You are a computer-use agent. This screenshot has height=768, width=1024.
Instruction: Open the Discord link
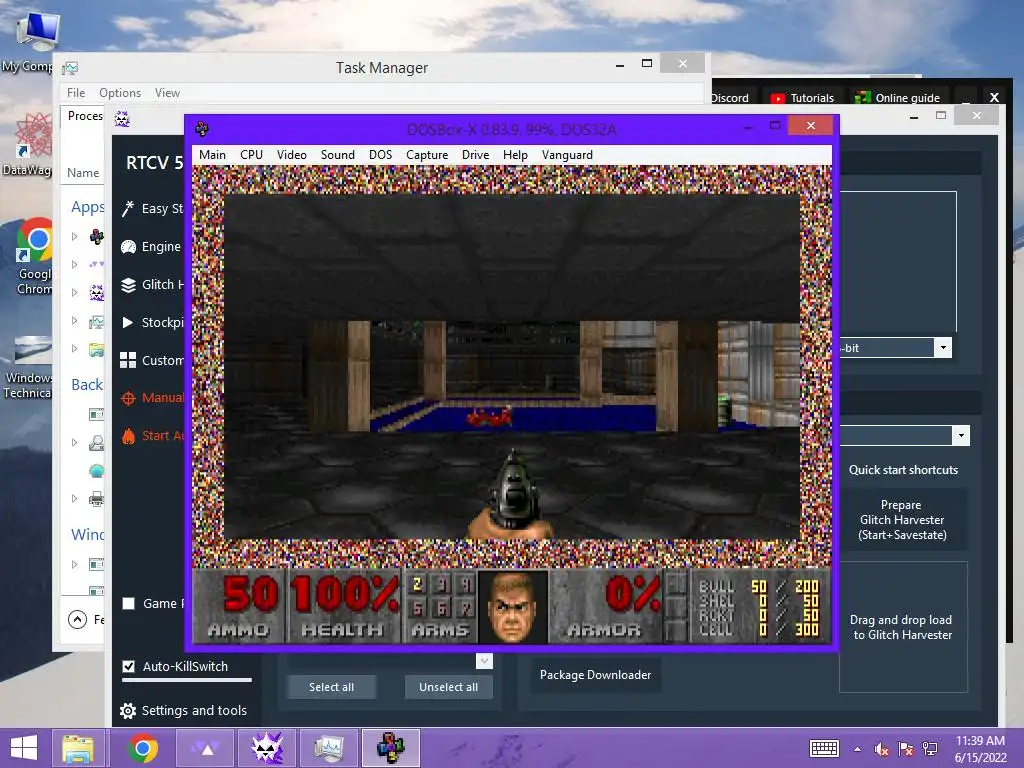tap(730, 98)
